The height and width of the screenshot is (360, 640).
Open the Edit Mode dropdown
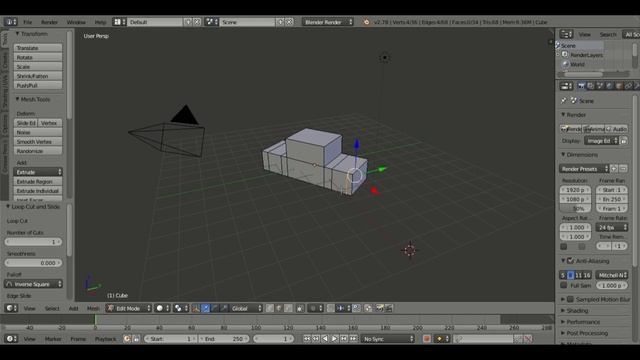tap(129, 308)
